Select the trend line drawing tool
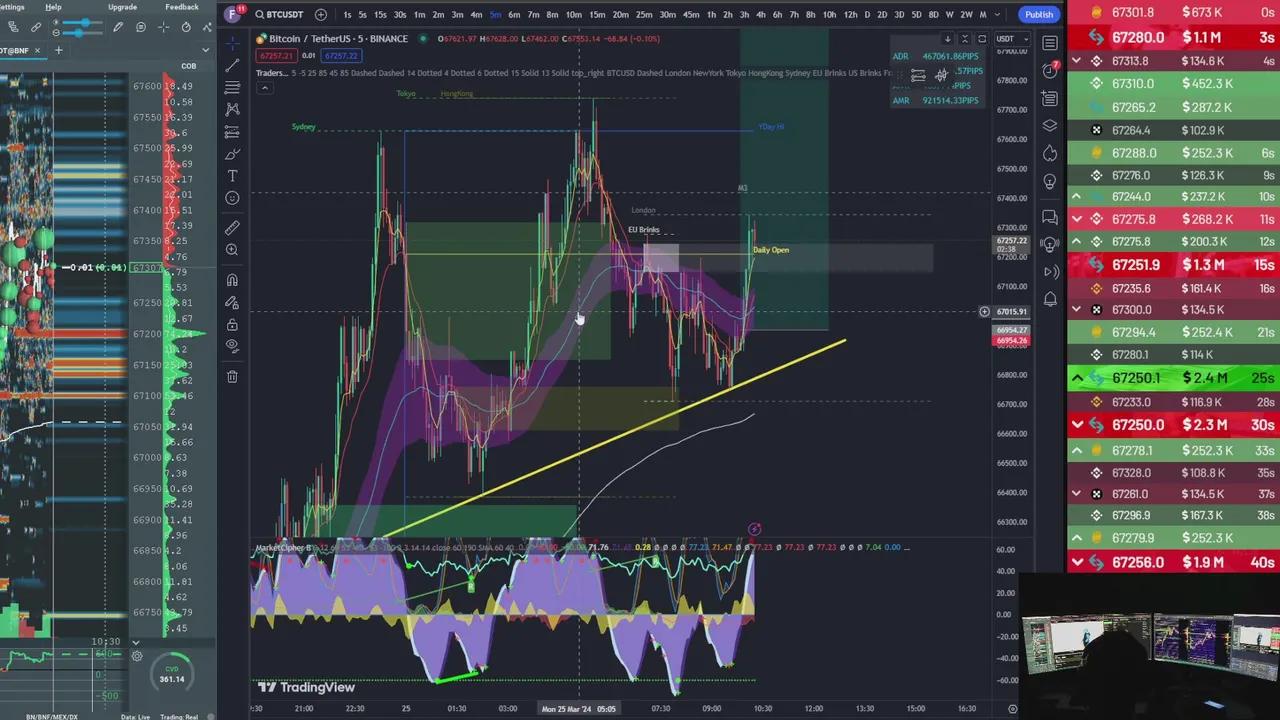The height and width of the screenshot is (720, 1280). click(232, 66)
